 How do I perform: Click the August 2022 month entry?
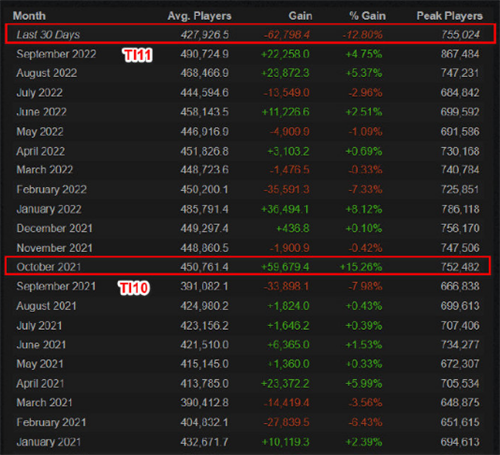click(x=47, y=73)
